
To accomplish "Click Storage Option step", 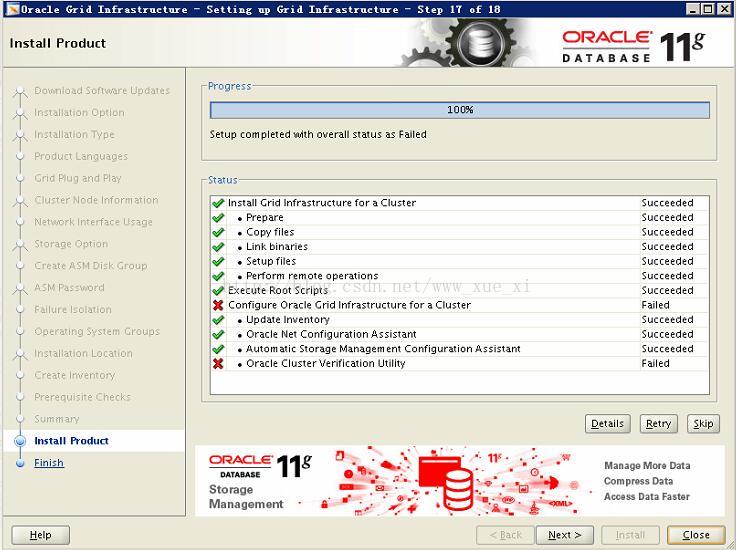I will click(71, 244).
